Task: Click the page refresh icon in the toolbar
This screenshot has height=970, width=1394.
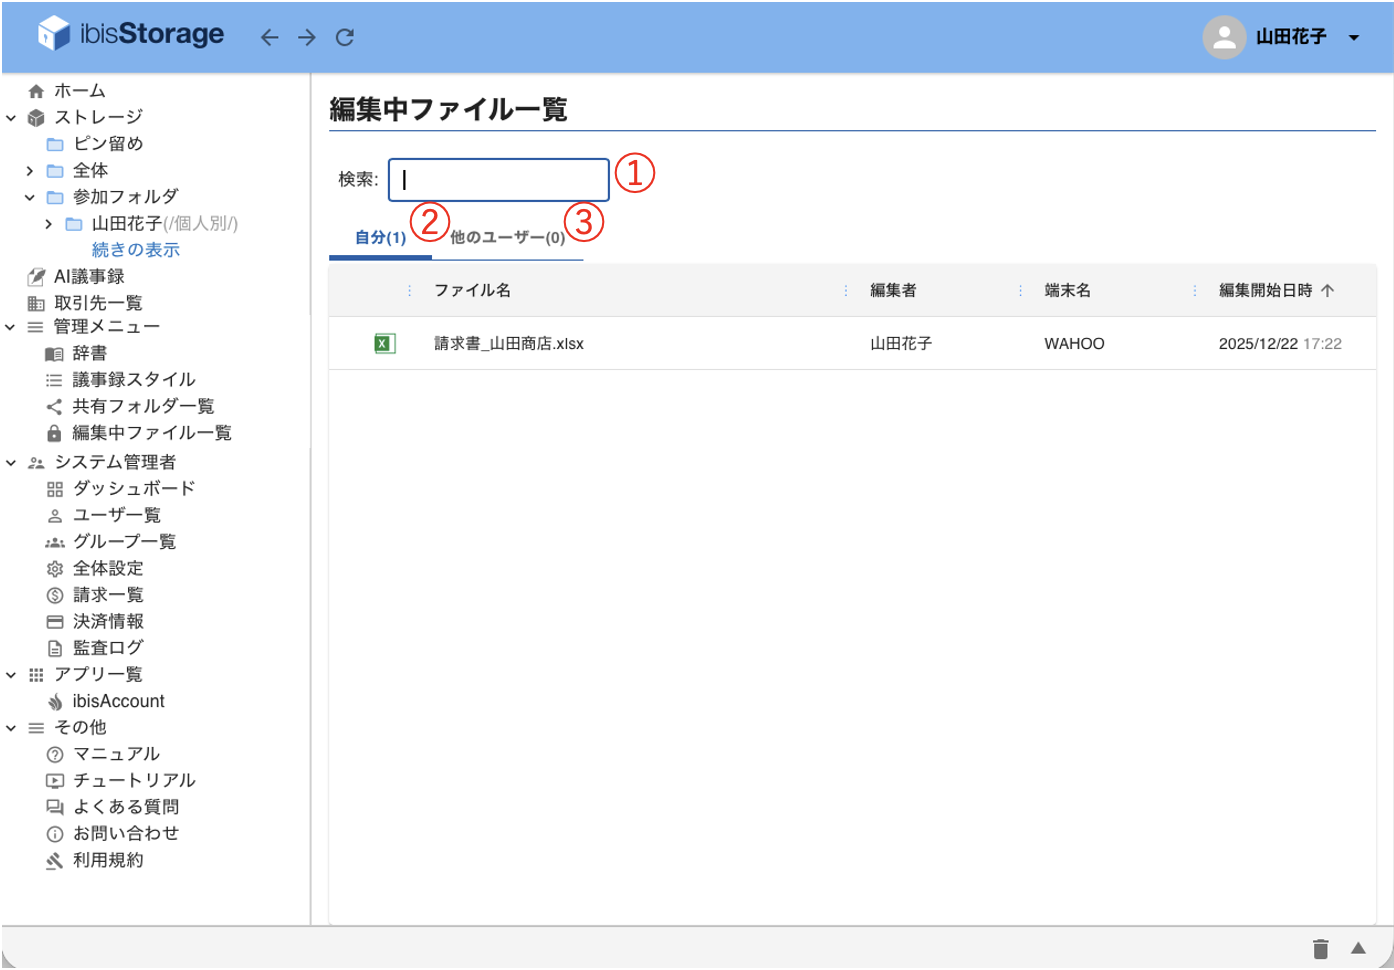Action: [x=344, y=36]
